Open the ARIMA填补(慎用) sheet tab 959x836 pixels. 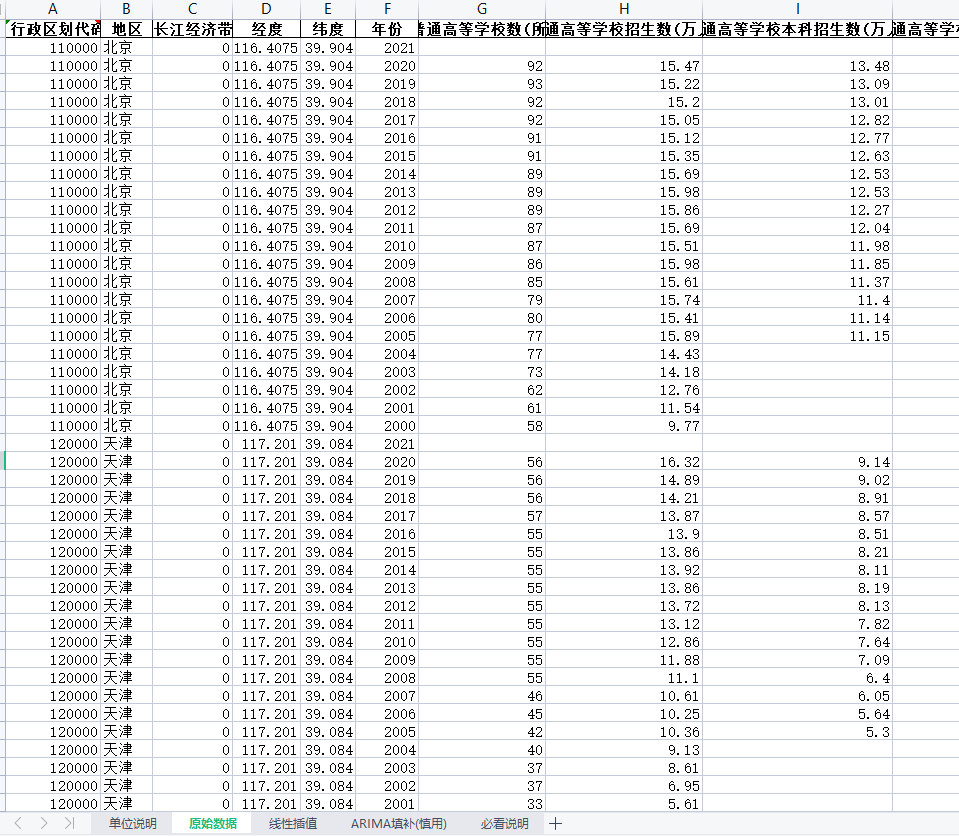(x=398, y=824)
